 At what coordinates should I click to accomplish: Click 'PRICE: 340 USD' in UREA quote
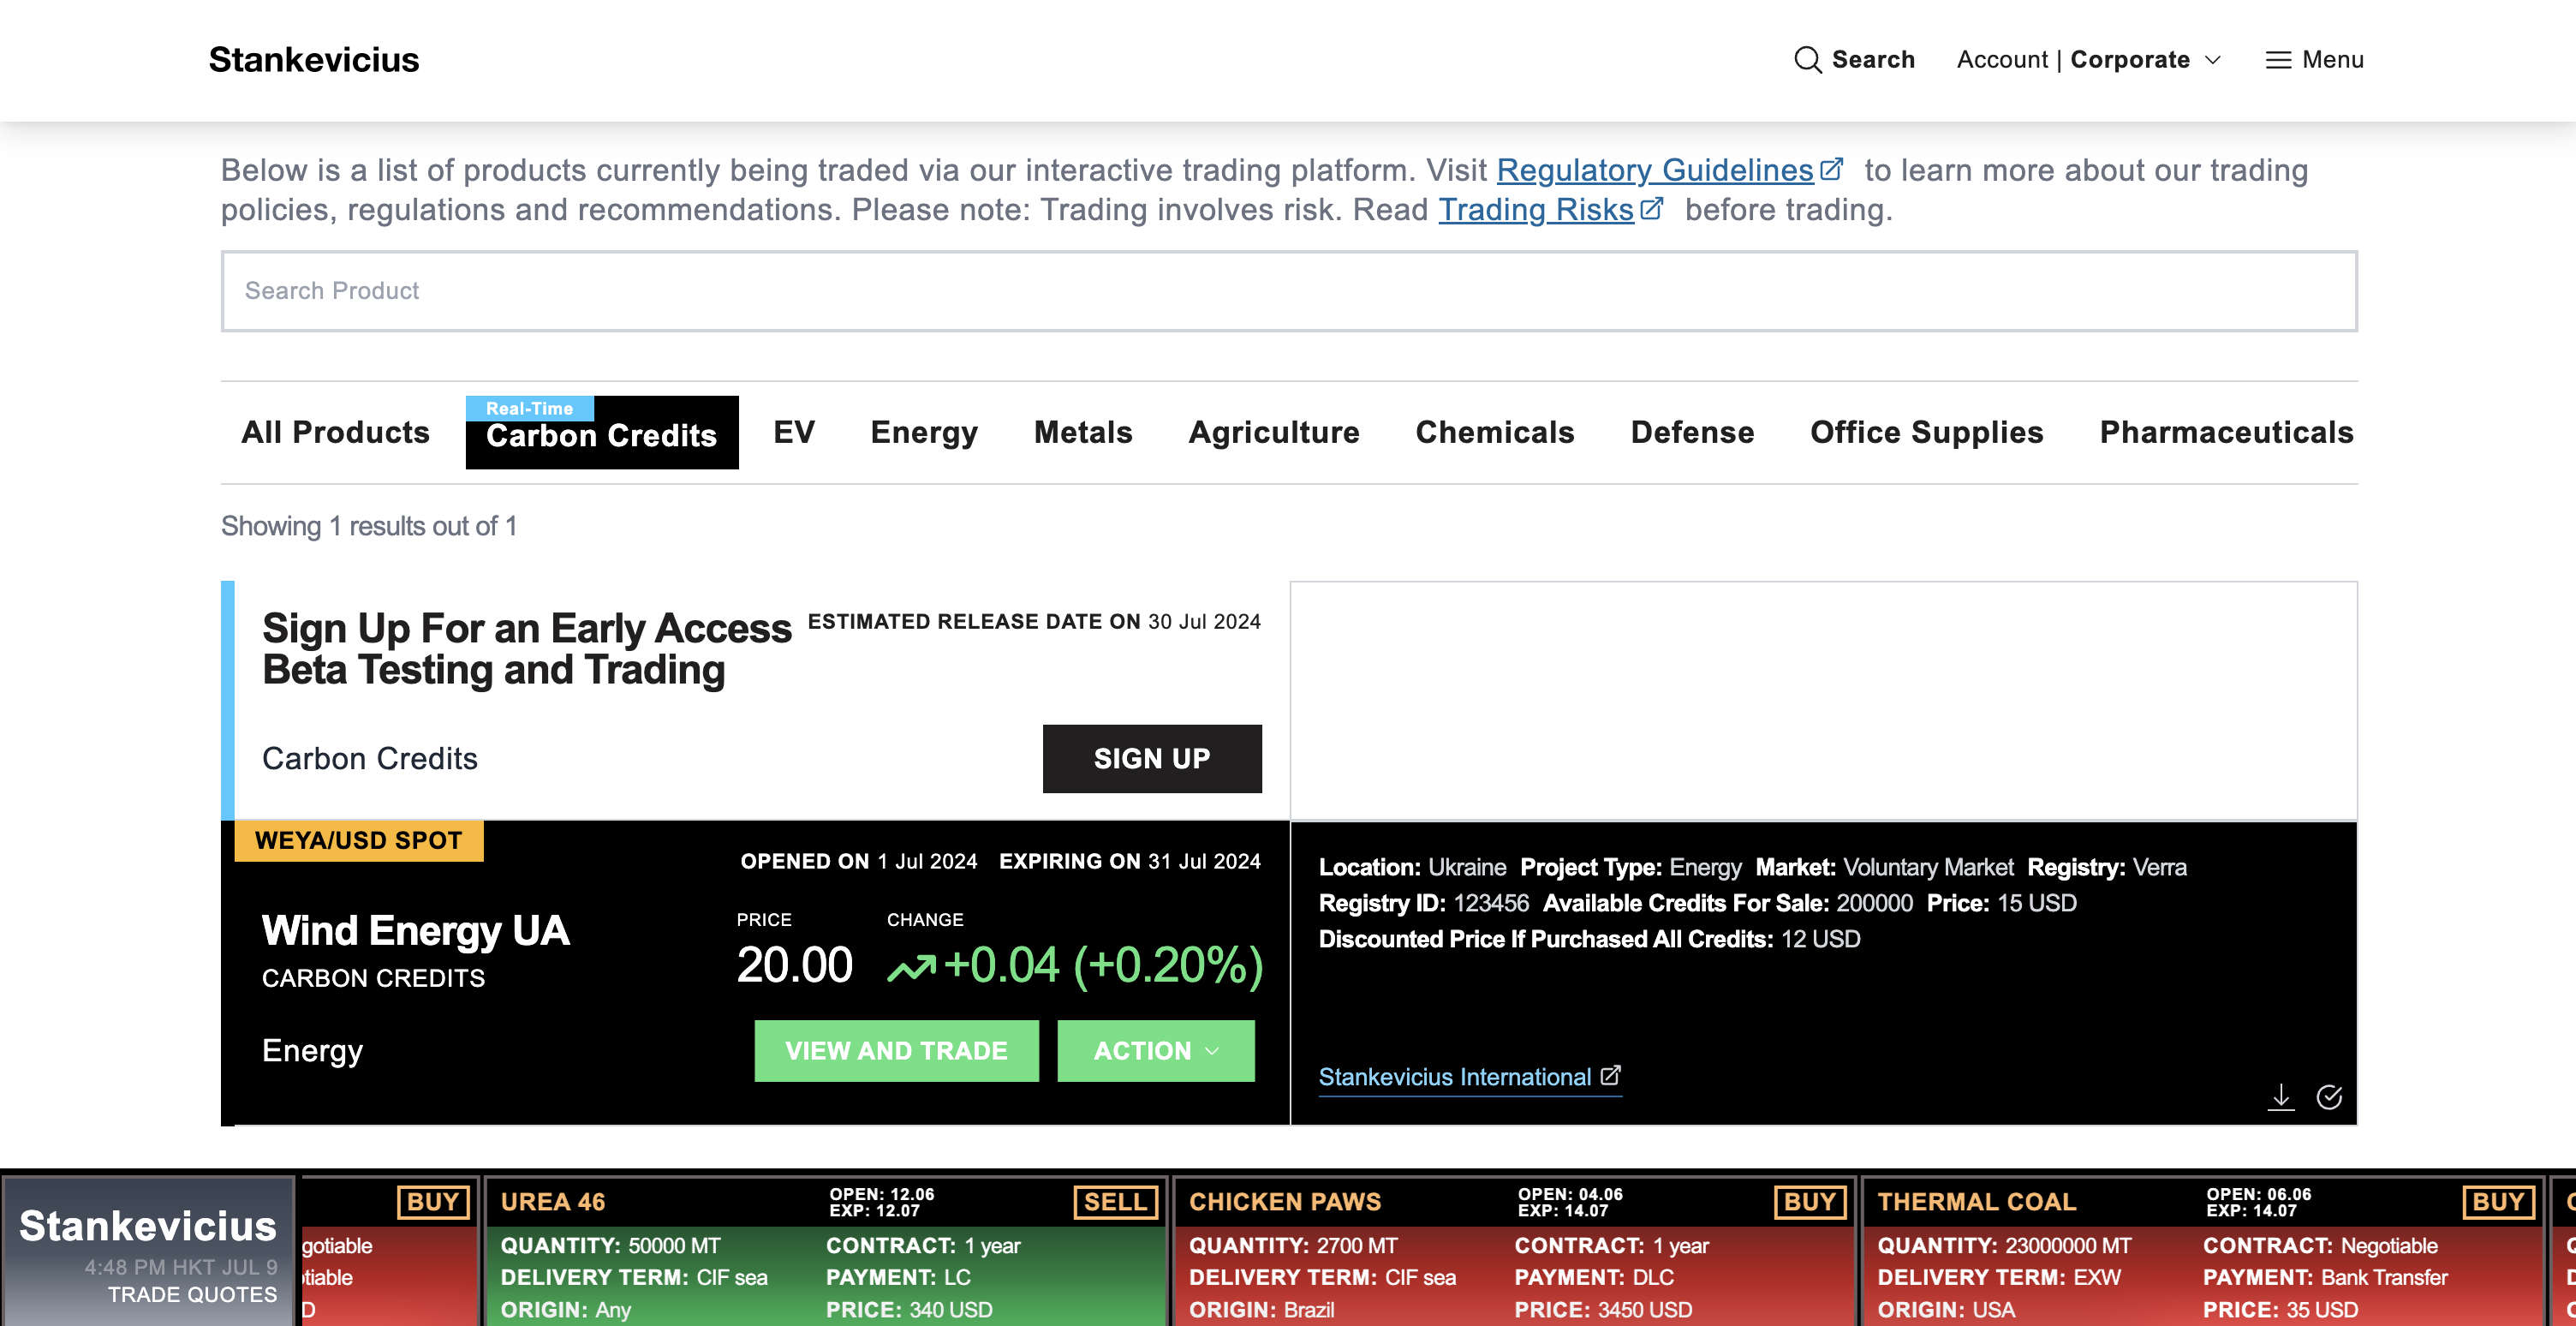pos(909,1309)
